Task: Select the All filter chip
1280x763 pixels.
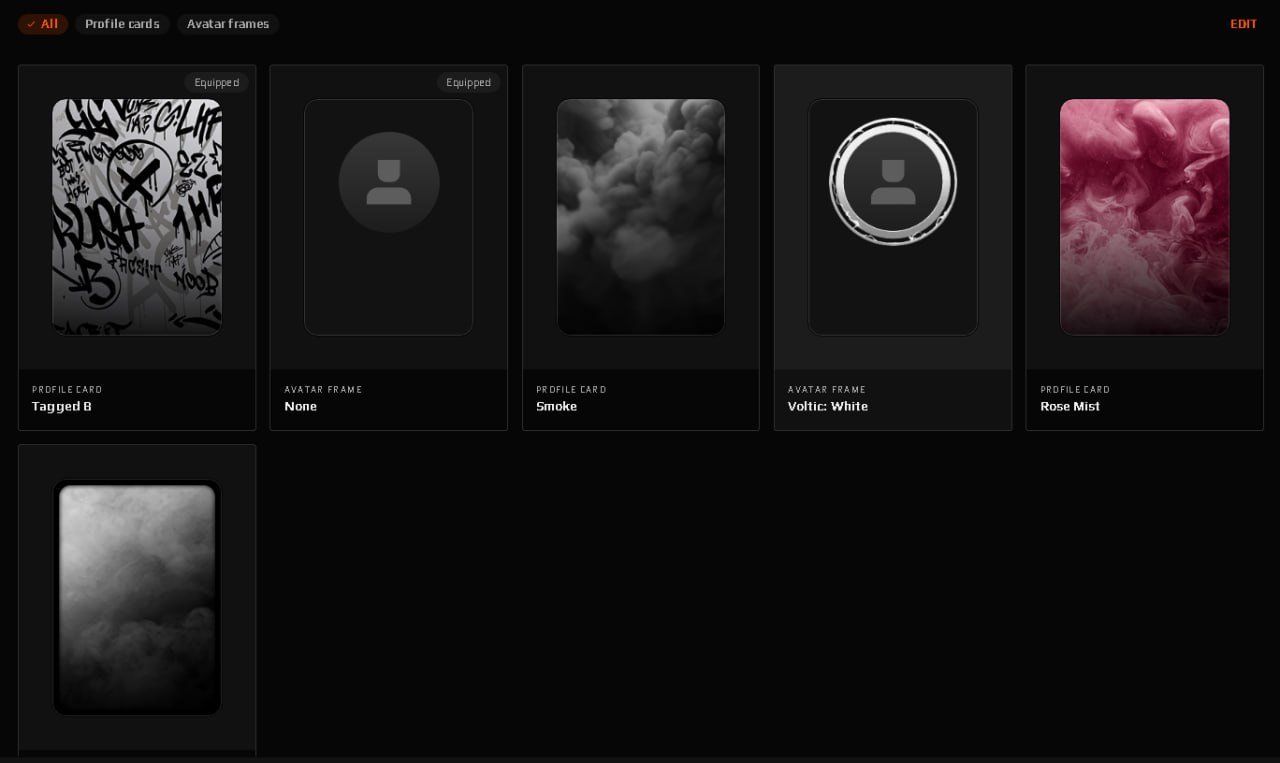Action: (x=43, y=24)
